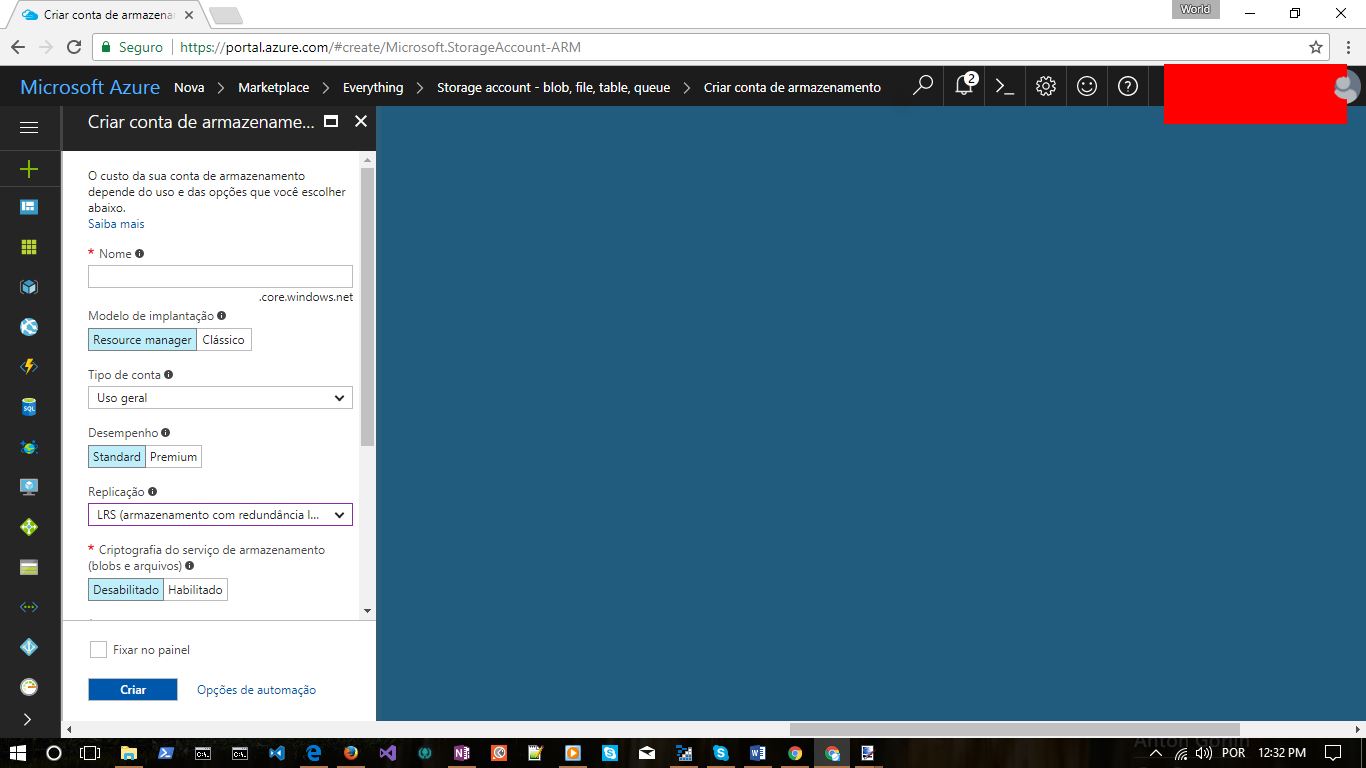This screenshot has width=1366, height=768.
Task: Open All resources grid icon in sidebar
Action: tap(29, 247)
